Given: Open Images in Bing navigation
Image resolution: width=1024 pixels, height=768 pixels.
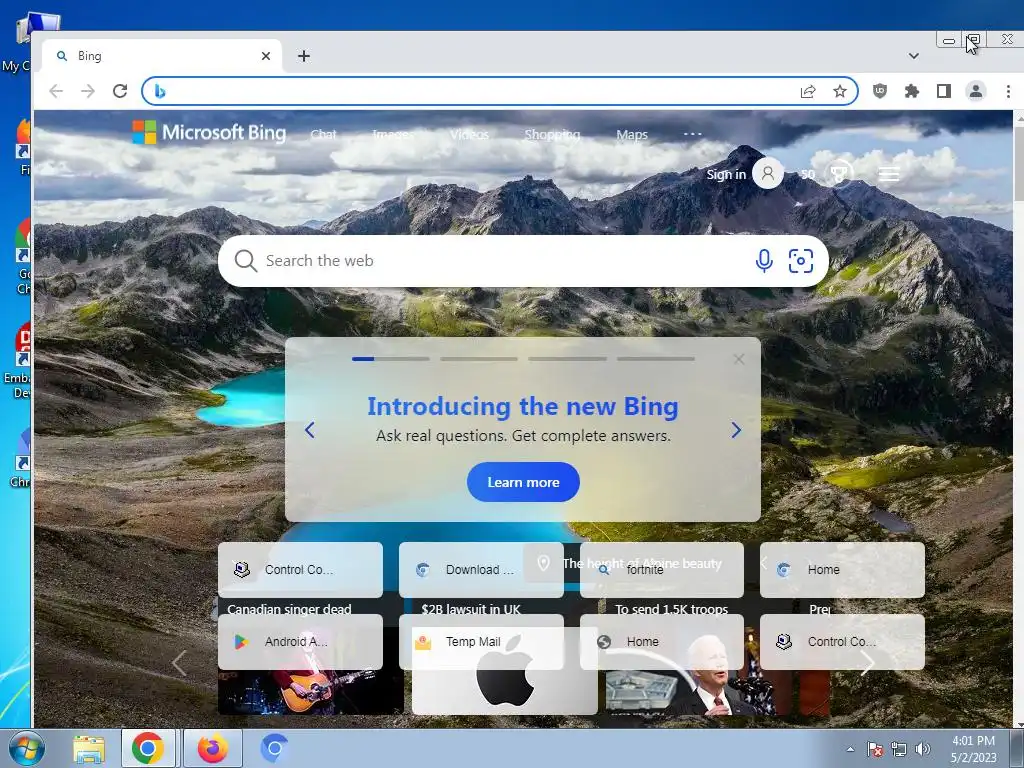Looking at the screenshot, I should 392,135.
